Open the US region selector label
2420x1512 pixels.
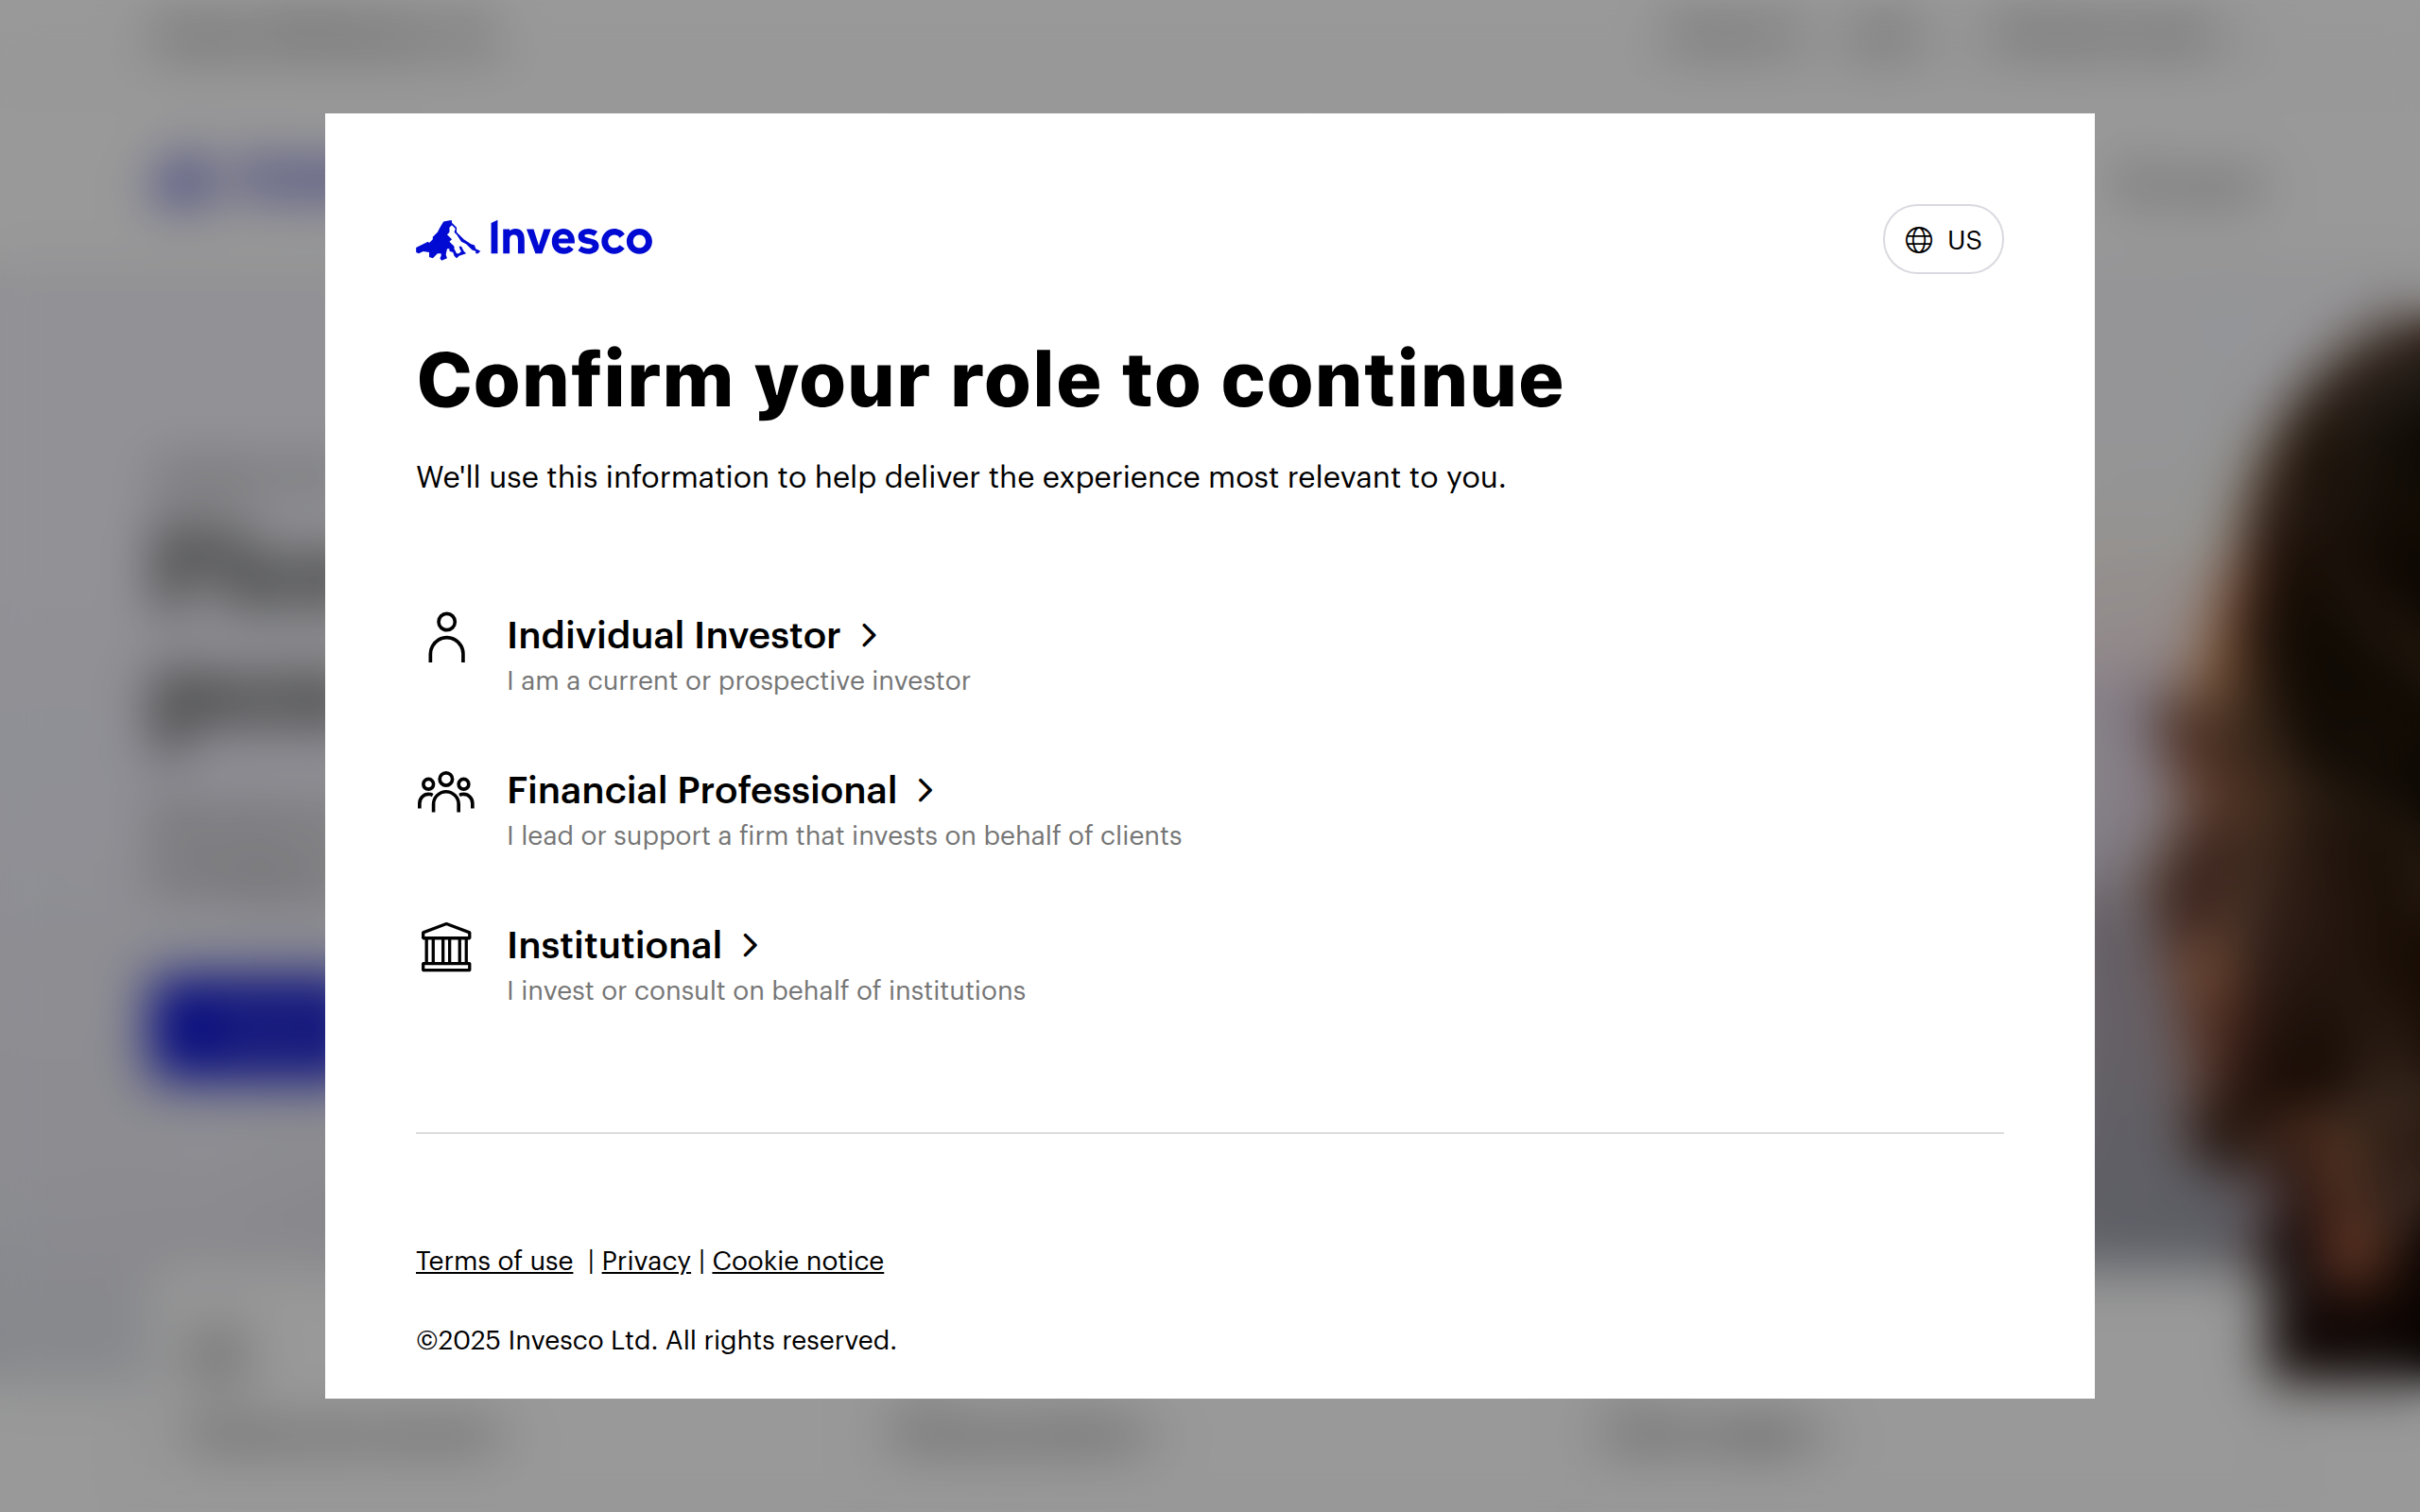pos(1964,240)
